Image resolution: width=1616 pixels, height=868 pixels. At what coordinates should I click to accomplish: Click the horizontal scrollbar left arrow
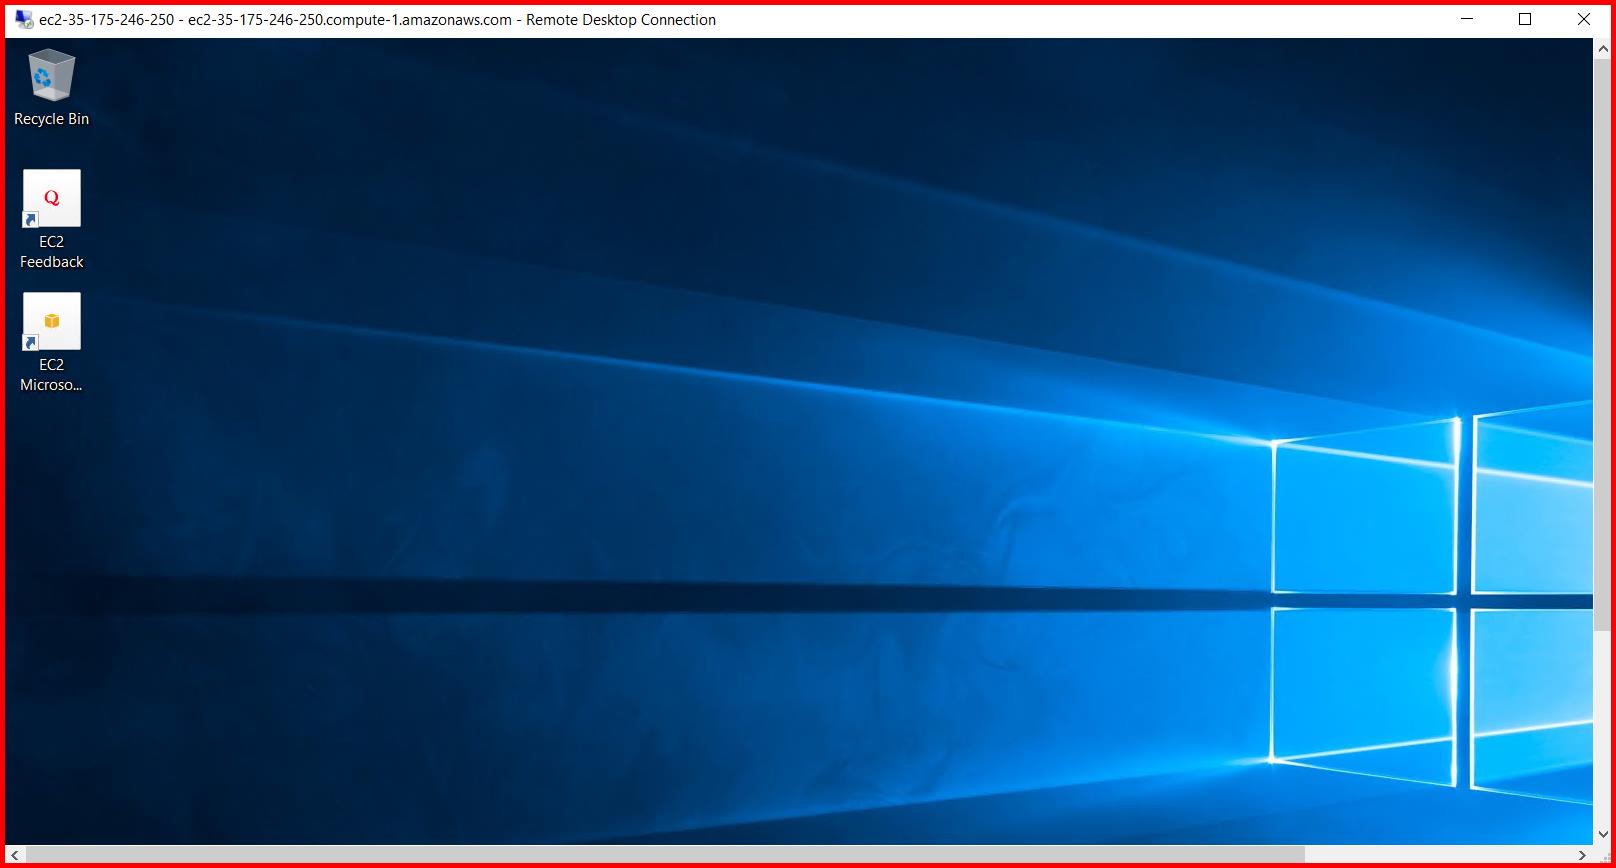pyautogui.click(x=15, y=855)
